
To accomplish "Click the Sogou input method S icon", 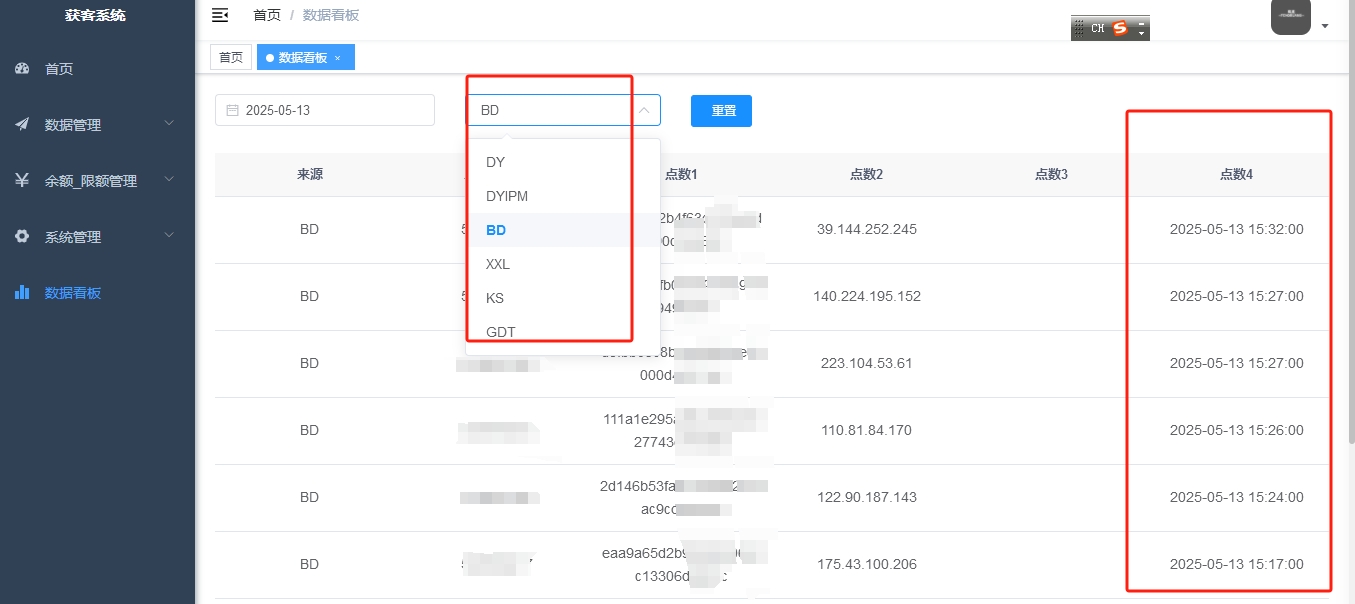I will point(1120,28).
